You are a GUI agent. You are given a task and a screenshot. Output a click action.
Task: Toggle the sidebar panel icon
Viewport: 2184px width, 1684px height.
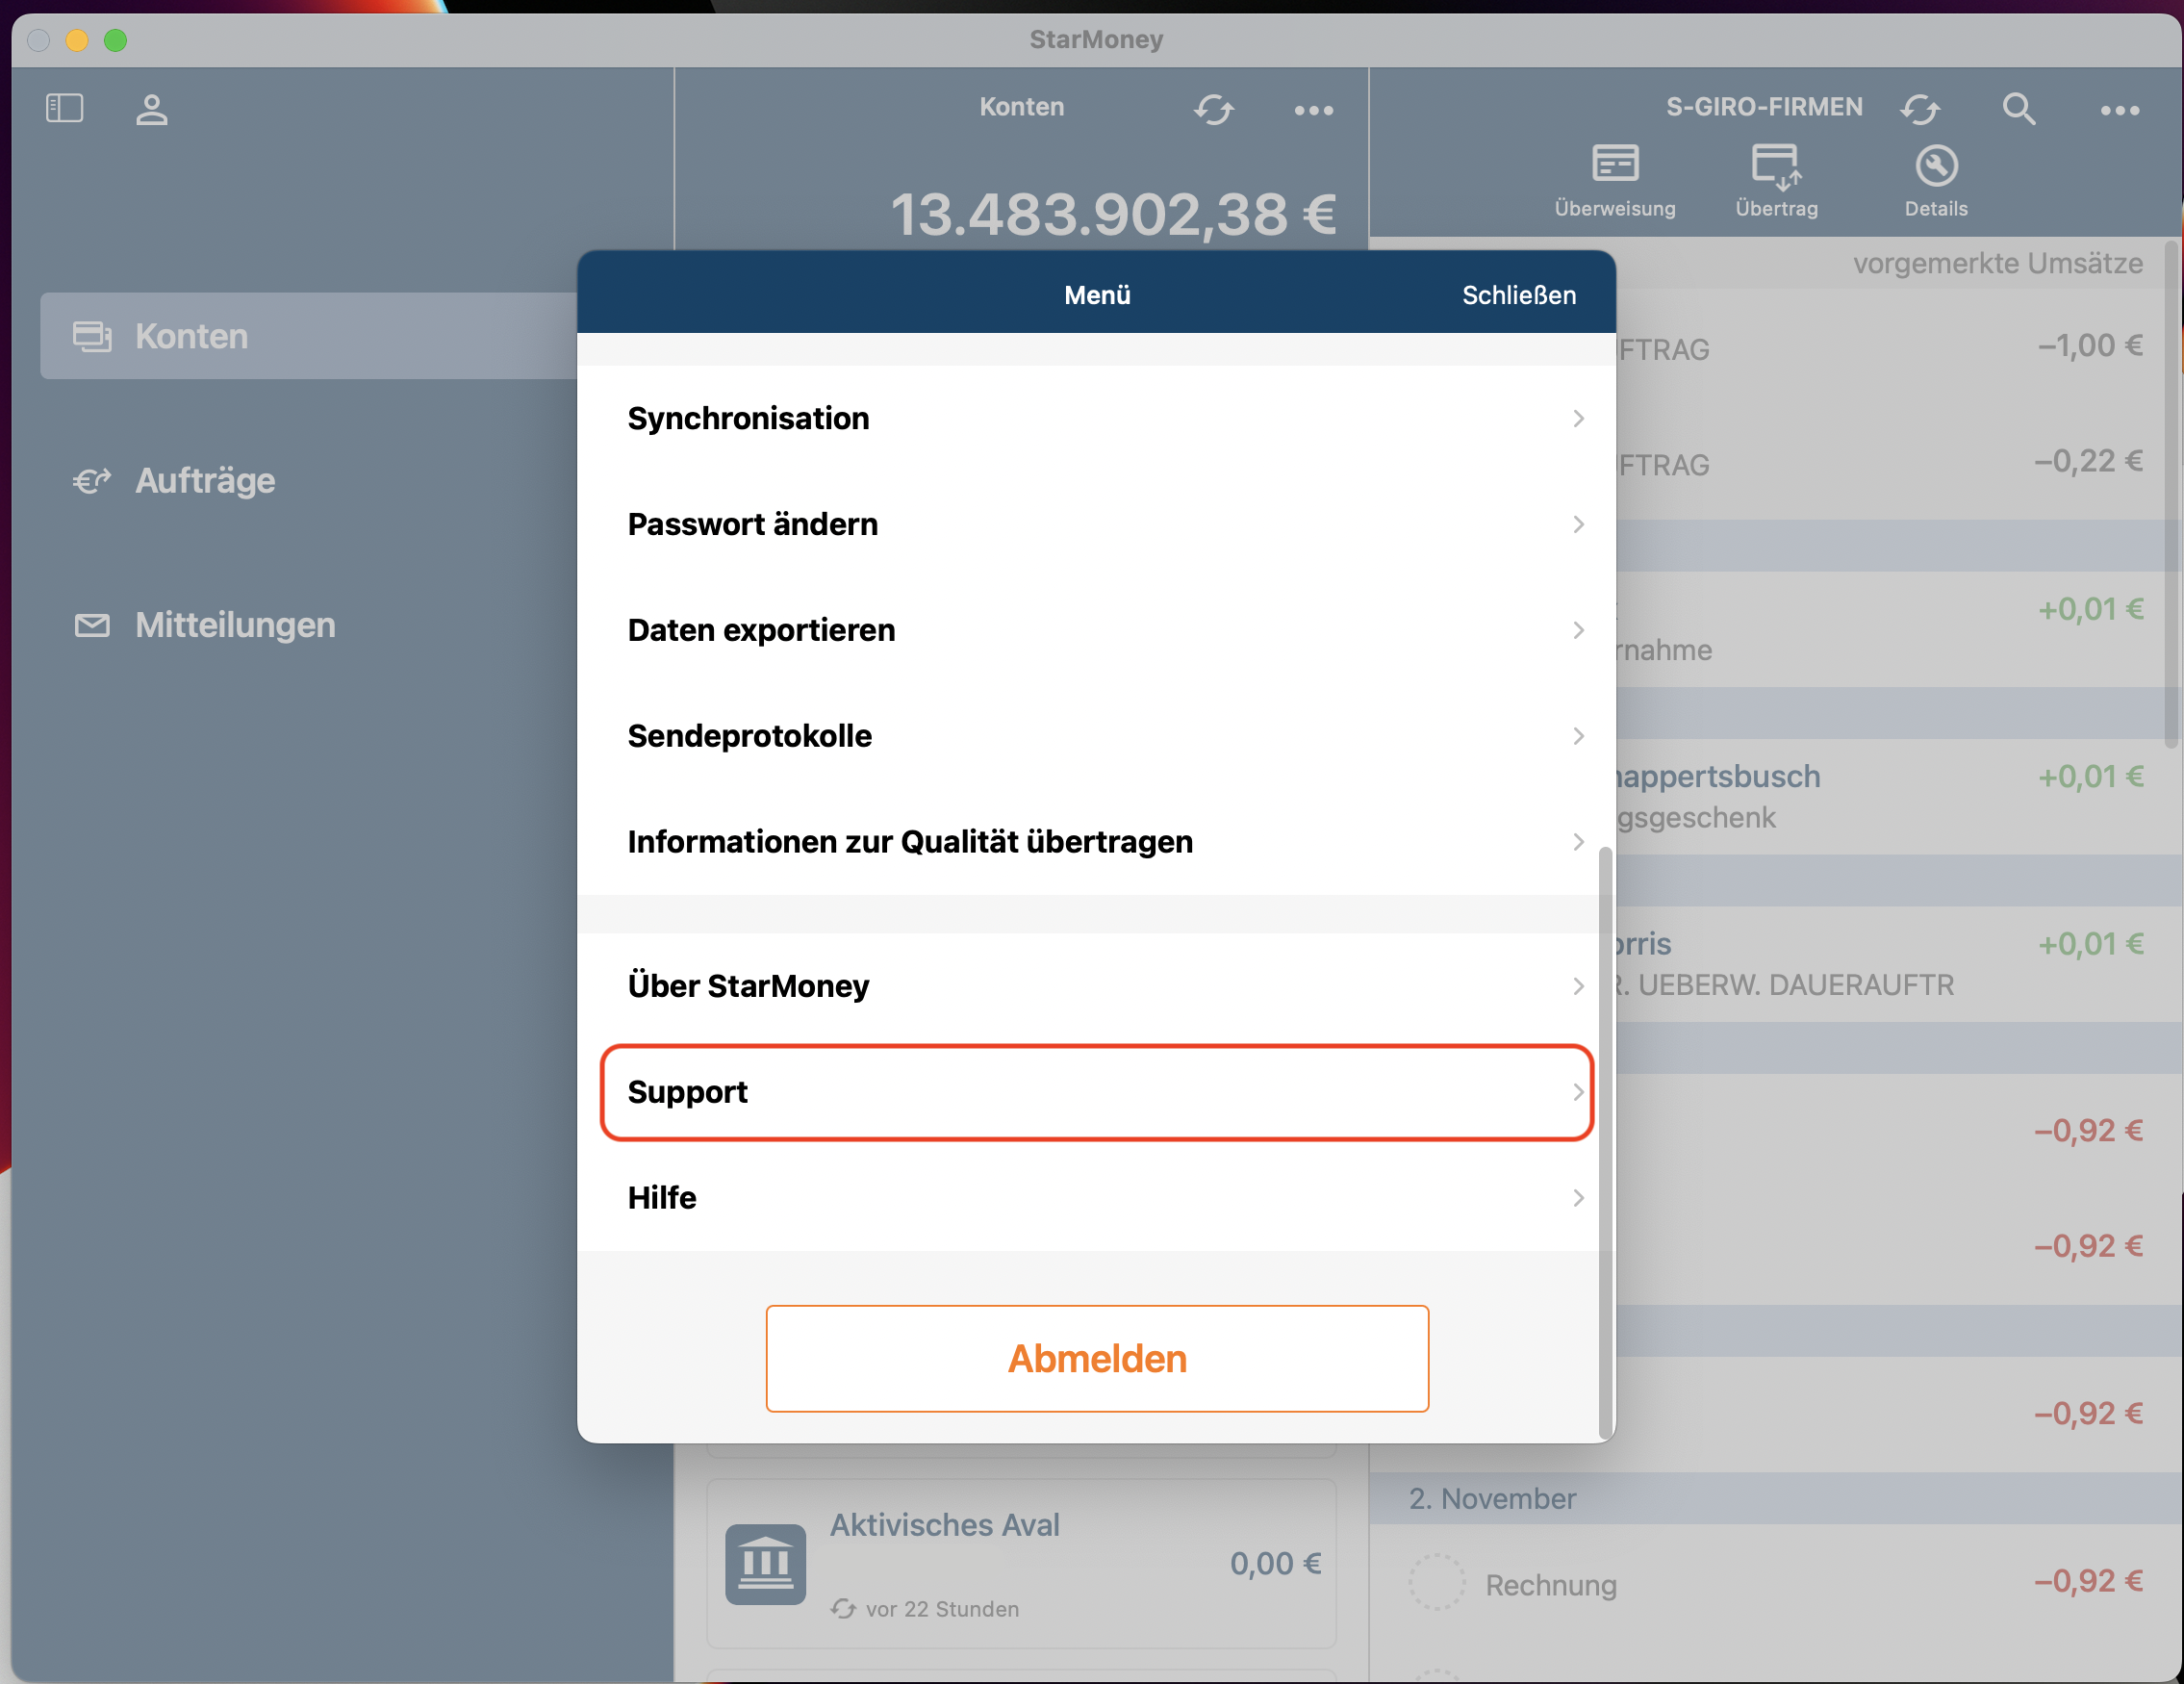(65, 108)
